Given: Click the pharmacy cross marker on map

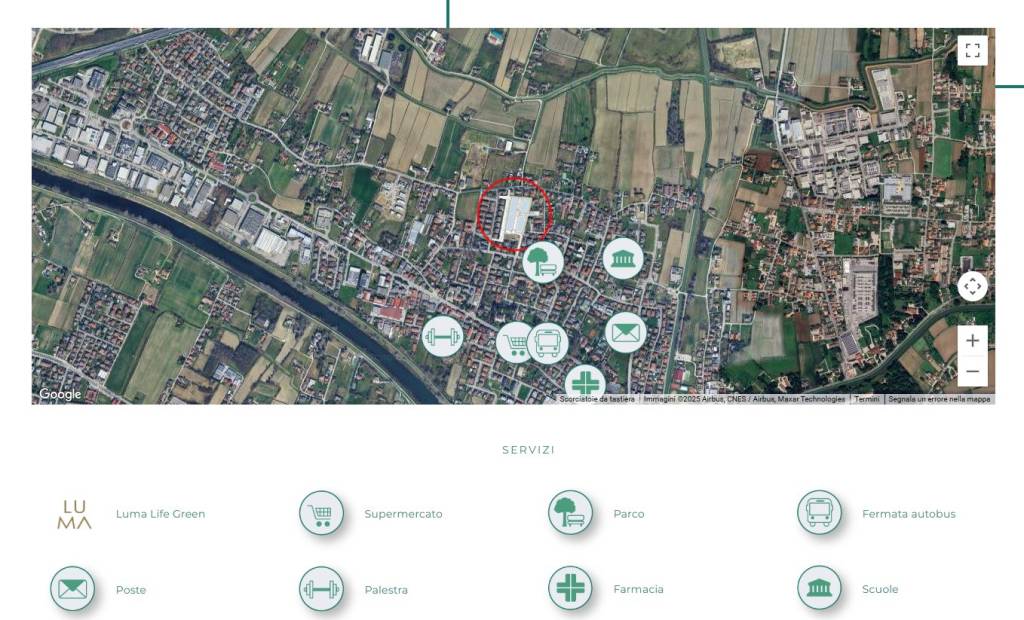Looking at the screenshot, I should tap(585, 385).
